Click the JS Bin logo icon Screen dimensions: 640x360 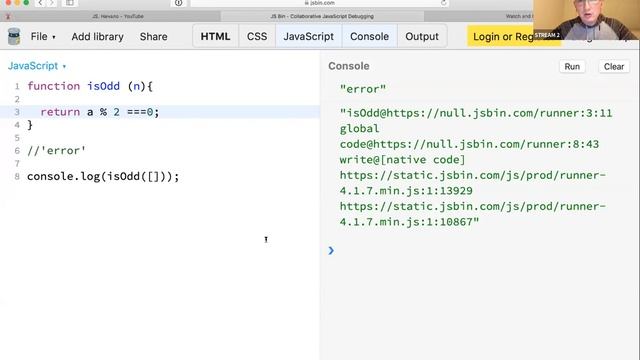pyautogui.click(x=14, y=36)
